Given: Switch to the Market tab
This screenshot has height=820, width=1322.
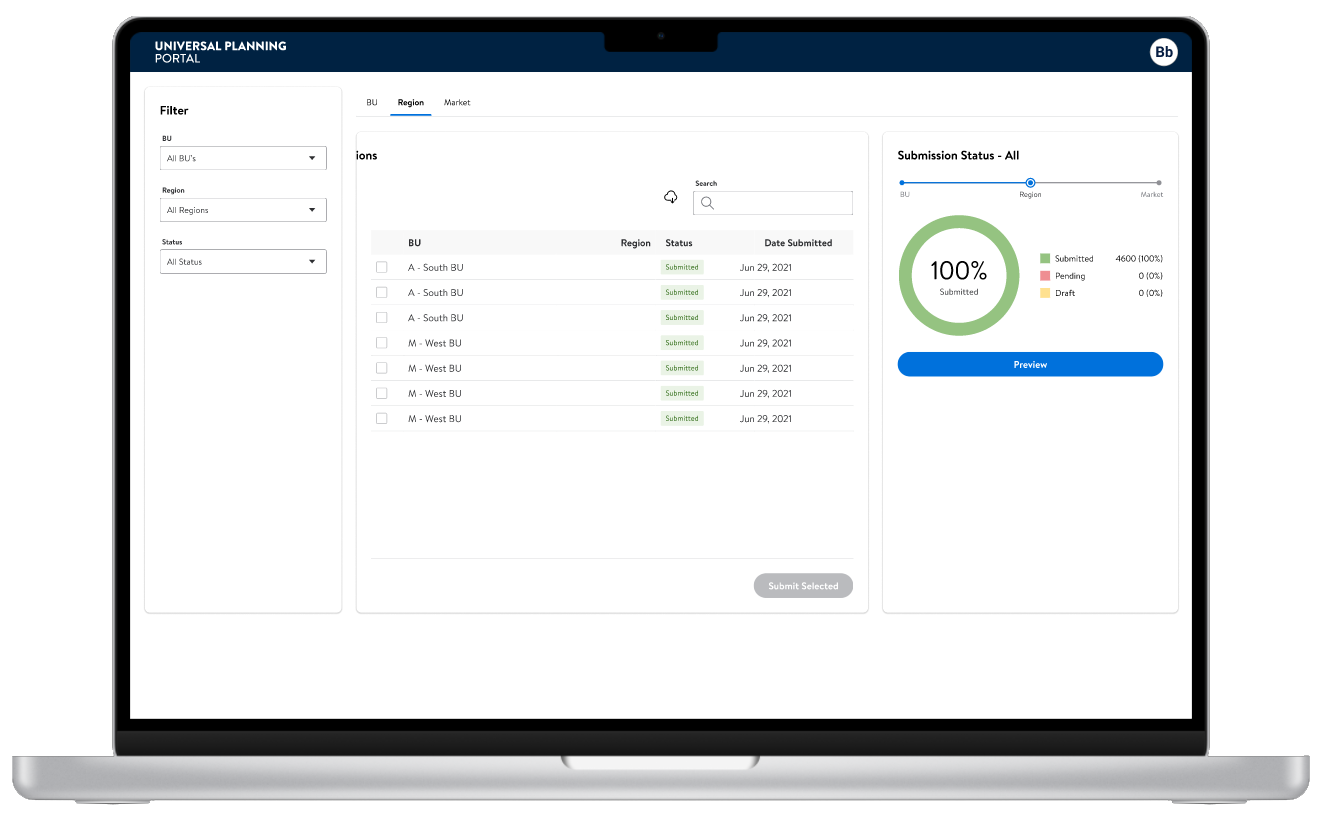Looking at the screenshot, I should click(457, 103).
